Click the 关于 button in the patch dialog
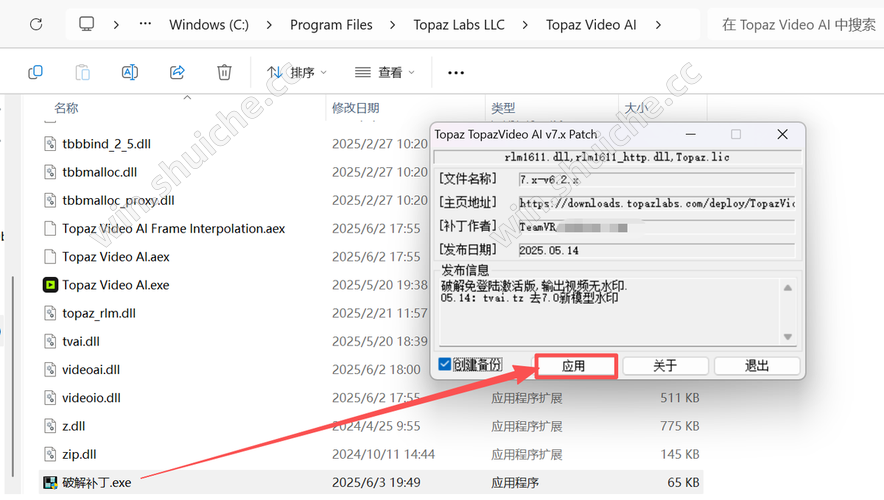 (x=665, y=366)
